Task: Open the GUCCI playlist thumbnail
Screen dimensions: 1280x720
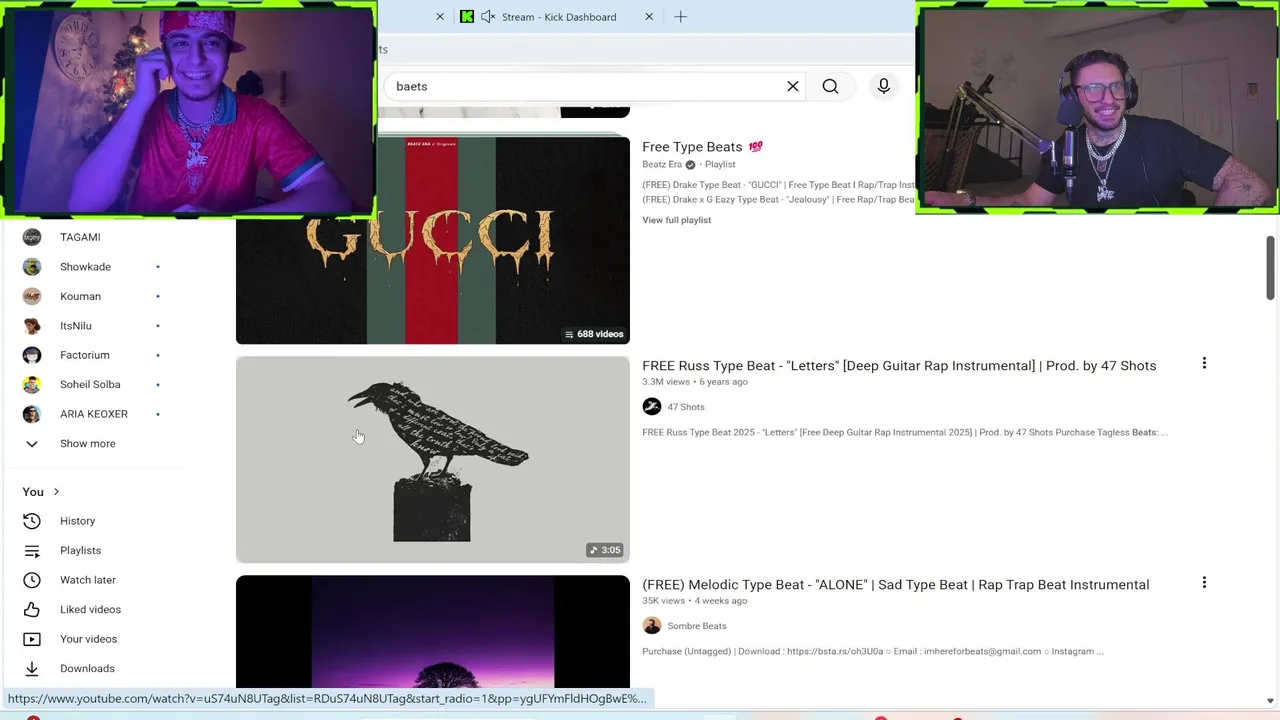Action: tap(433, 240)
